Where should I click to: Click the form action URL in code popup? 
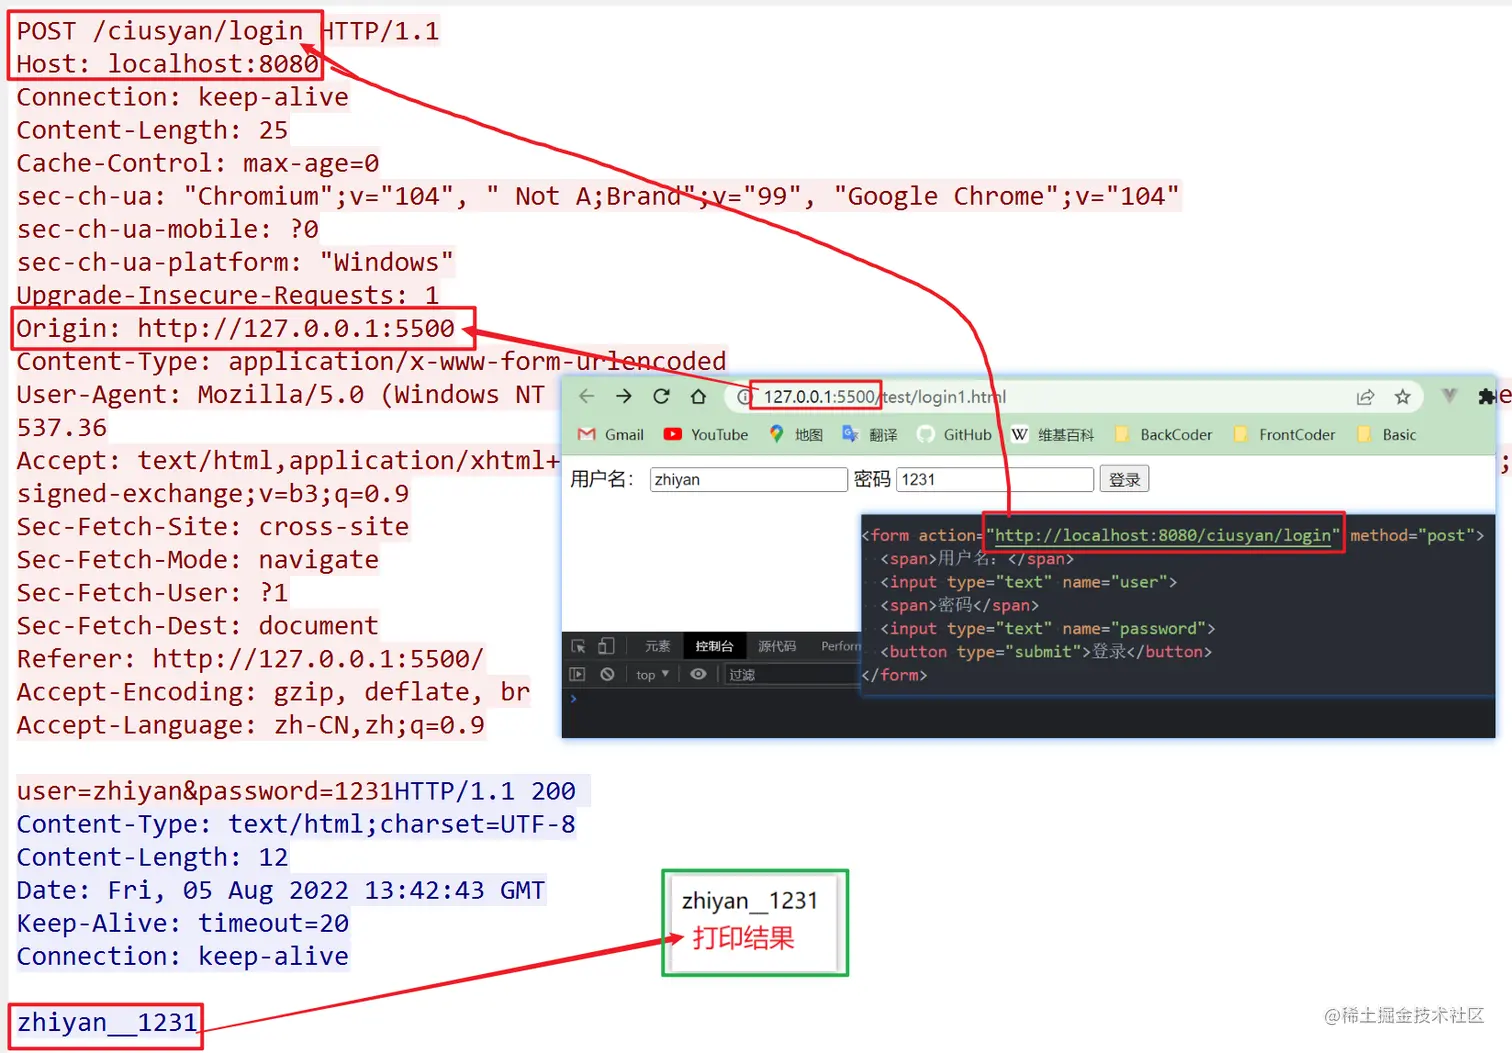coord(1163,535)
